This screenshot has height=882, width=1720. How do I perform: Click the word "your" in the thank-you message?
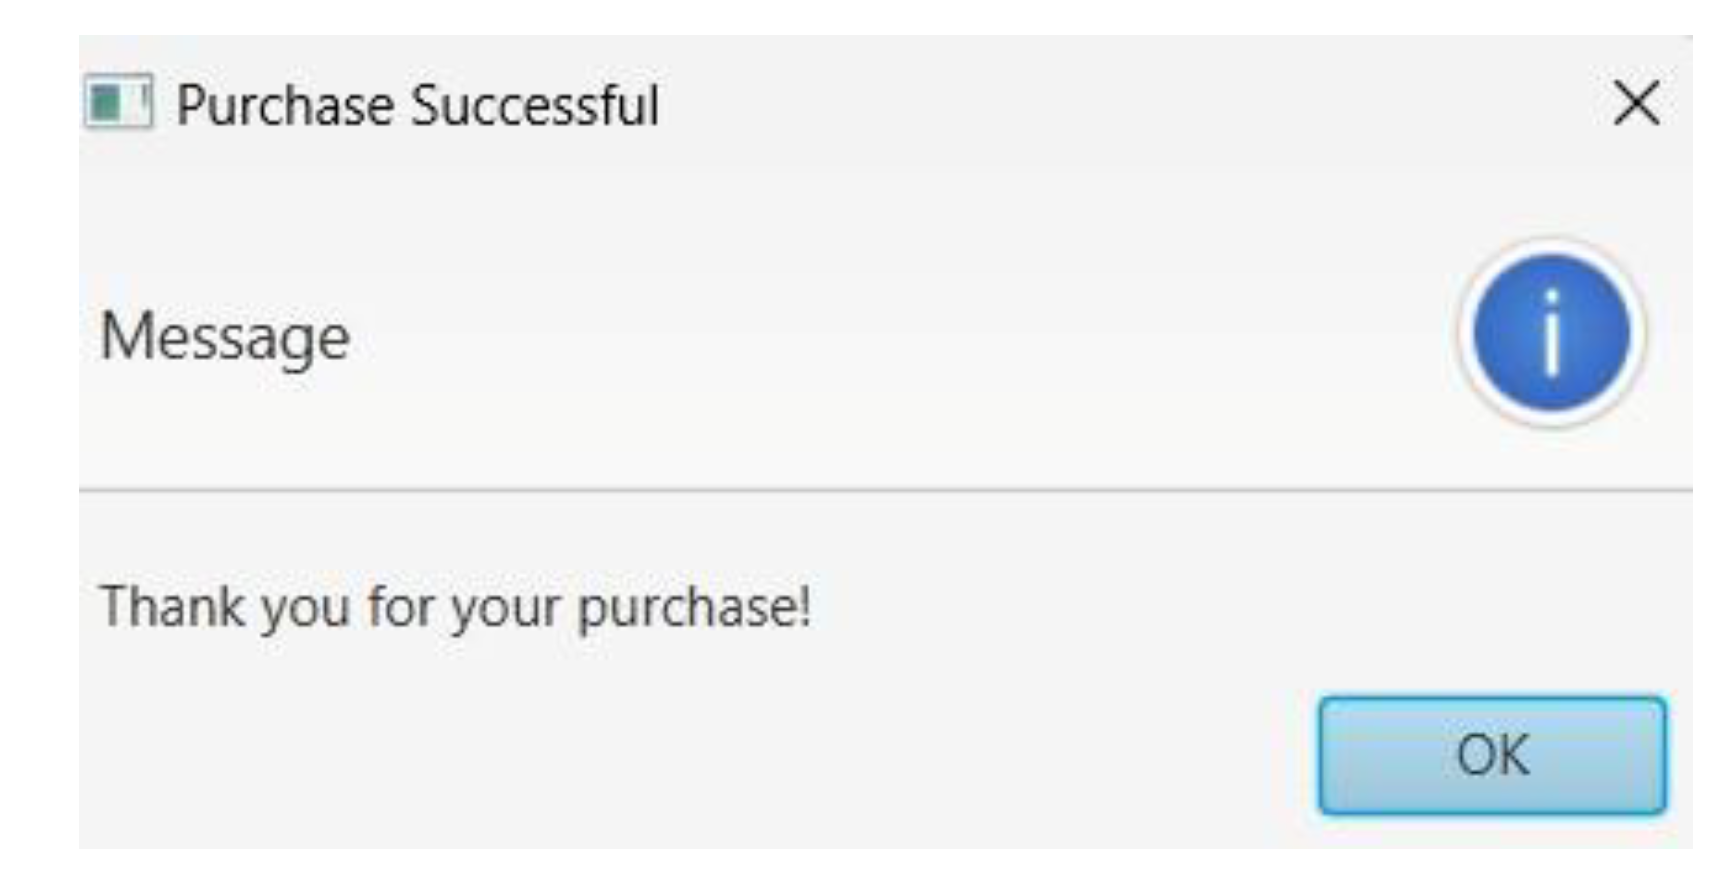(505, 609)
